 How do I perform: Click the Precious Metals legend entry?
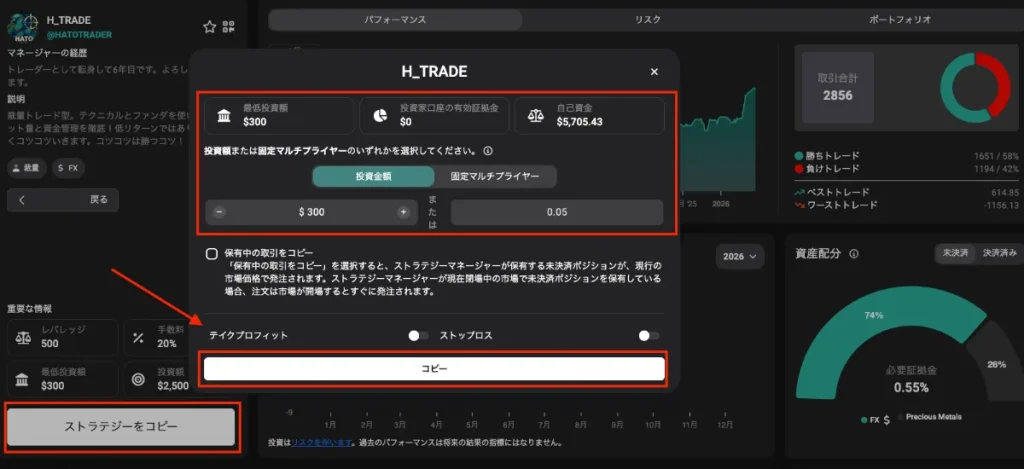[930, 417]
